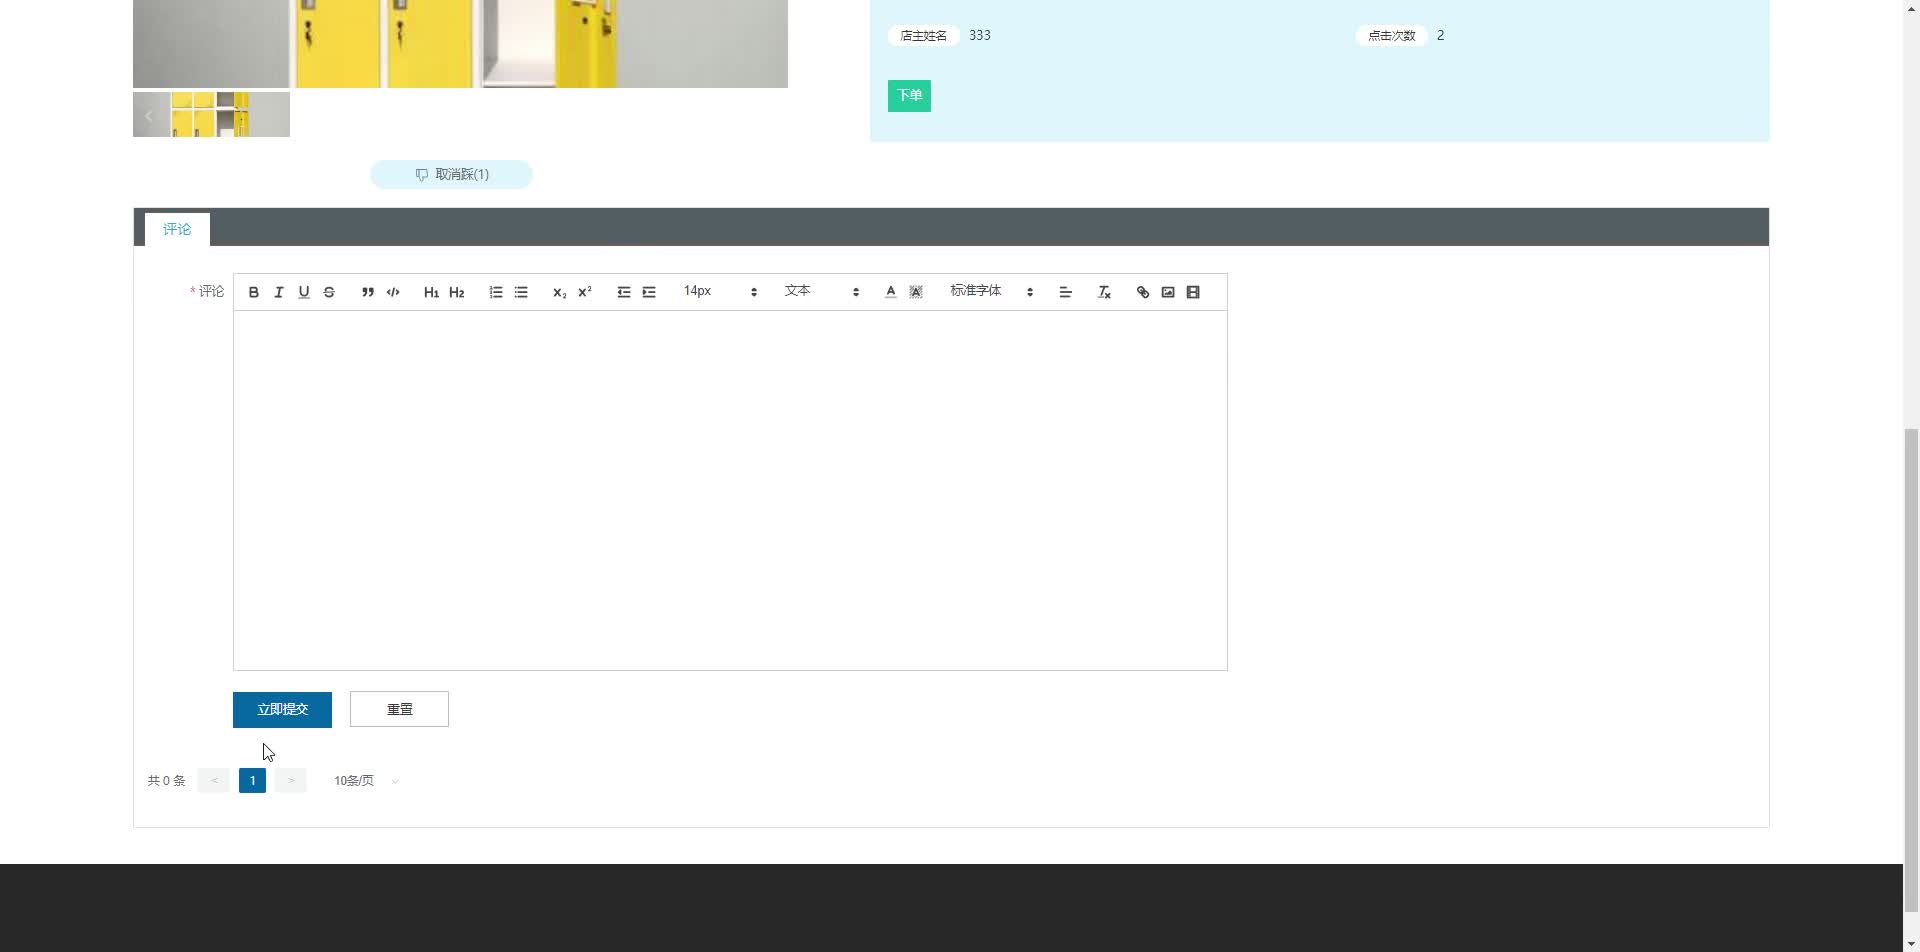Insert an image into the comment
The height and width of the screenshot is (952, 1920).
click(1168, 292)
